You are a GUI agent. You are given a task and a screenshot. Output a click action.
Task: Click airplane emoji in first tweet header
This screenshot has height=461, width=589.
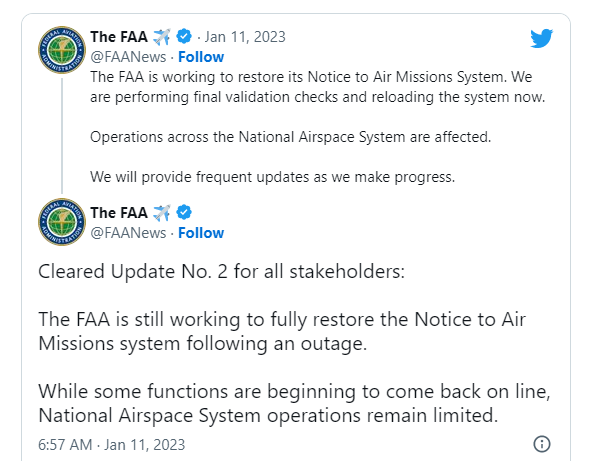162,37
